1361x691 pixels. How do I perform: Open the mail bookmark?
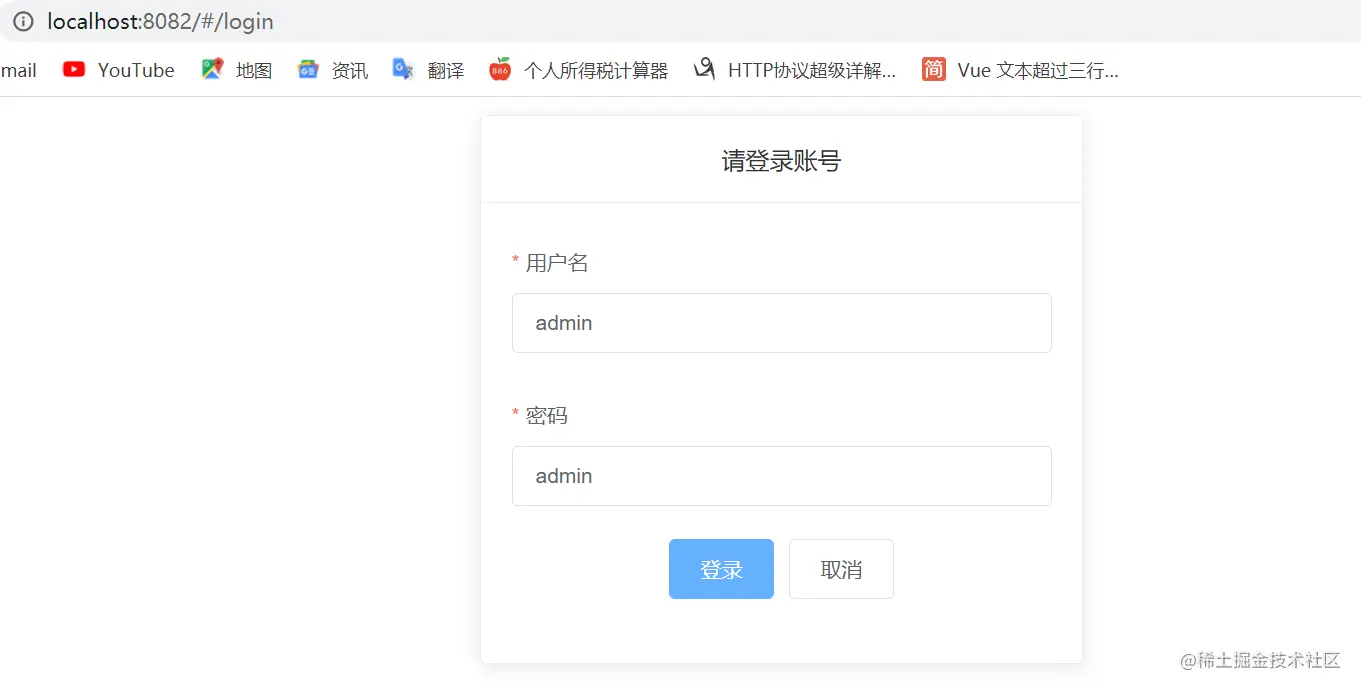pyautogui.click(x=18, y=70)
